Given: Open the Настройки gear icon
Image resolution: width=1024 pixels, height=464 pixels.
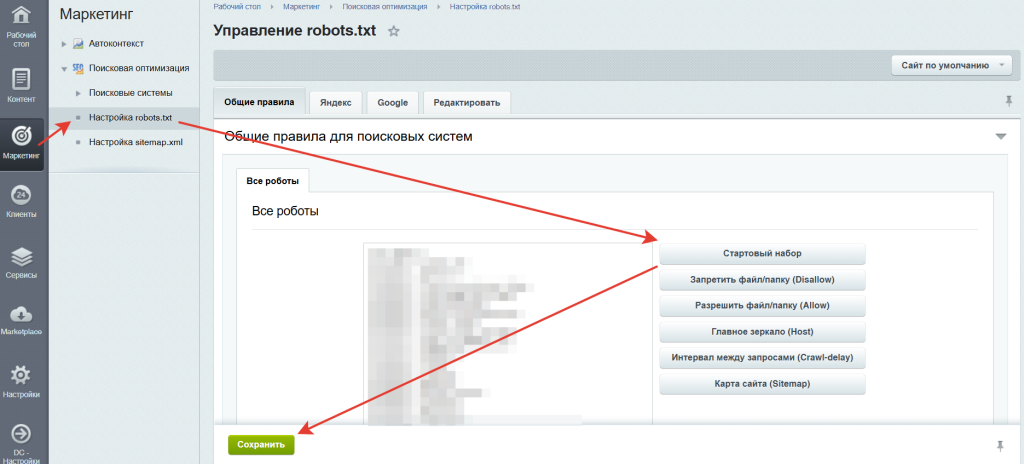Looking at the screenshot, I should tap(22, 377).
